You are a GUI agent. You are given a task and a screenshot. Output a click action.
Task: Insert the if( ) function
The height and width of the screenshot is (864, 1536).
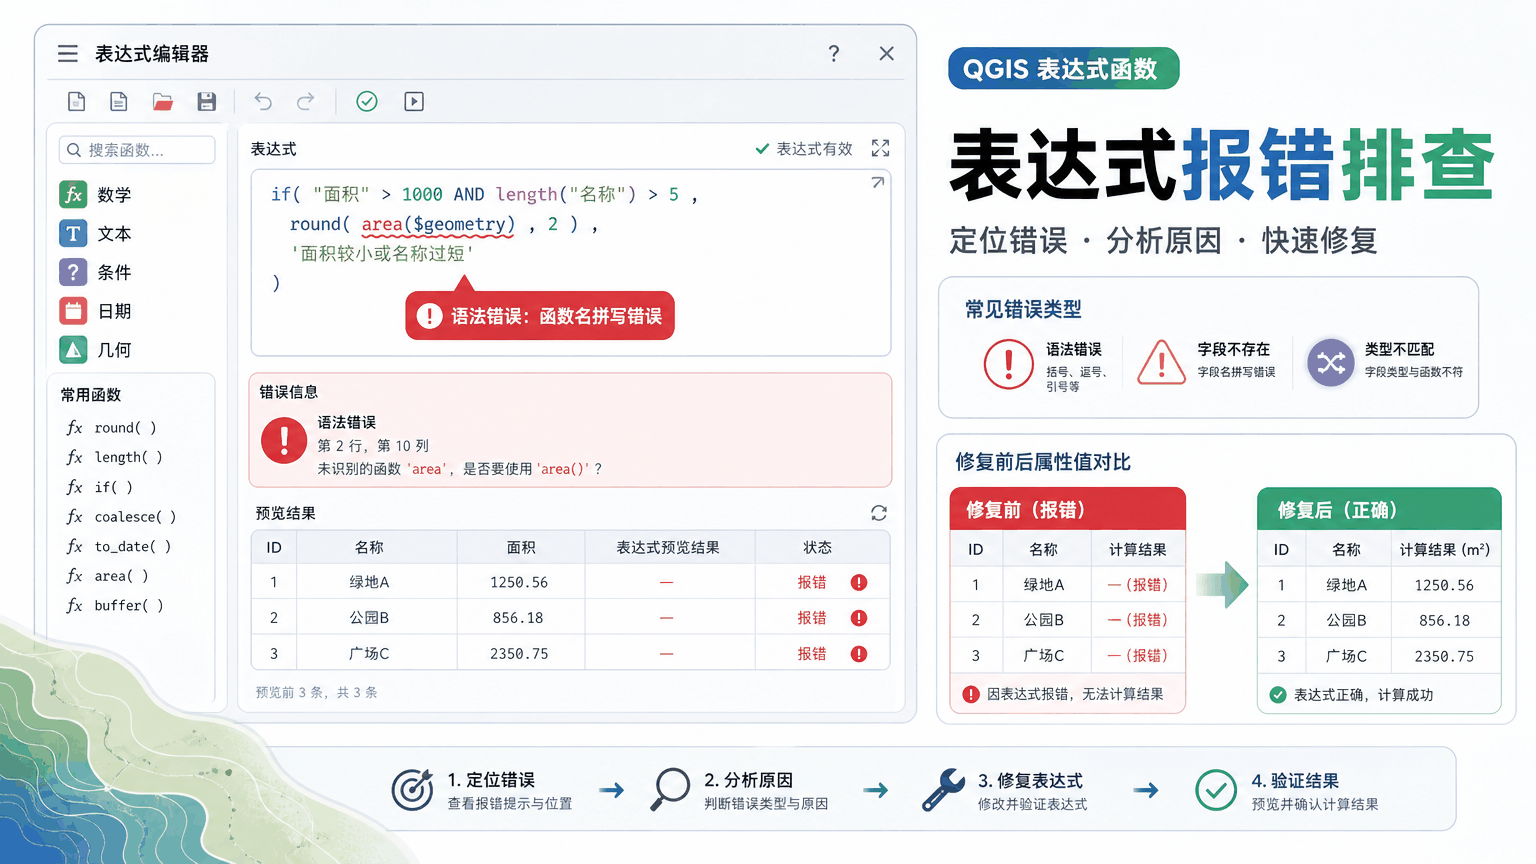click(x=100, y=487)
